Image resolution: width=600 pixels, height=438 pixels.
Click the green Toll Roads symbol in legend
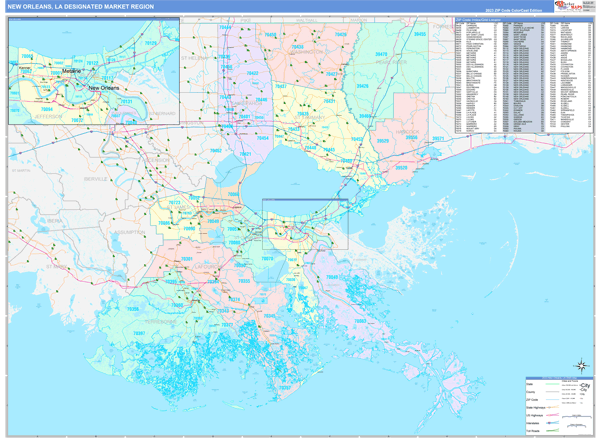(x=553, y=431)
